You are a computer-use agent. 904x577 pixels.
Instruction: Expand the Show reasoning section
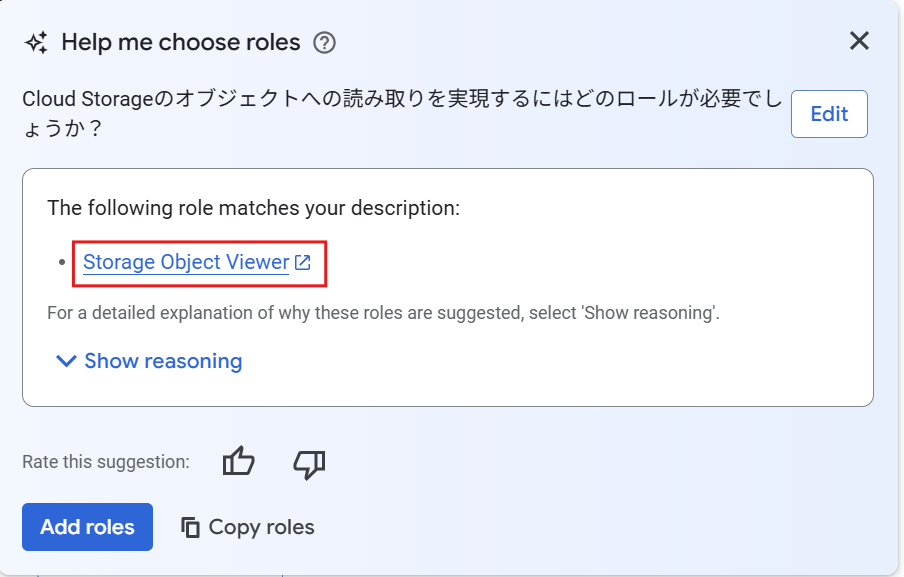(163, 361)
